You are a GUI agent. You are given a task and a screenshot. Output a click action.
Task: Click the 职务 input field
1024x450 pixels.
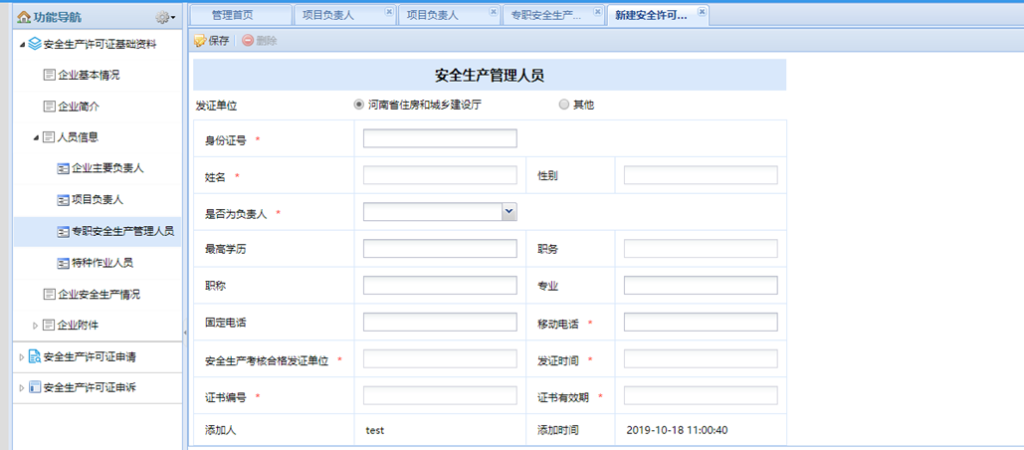(701, 249)
